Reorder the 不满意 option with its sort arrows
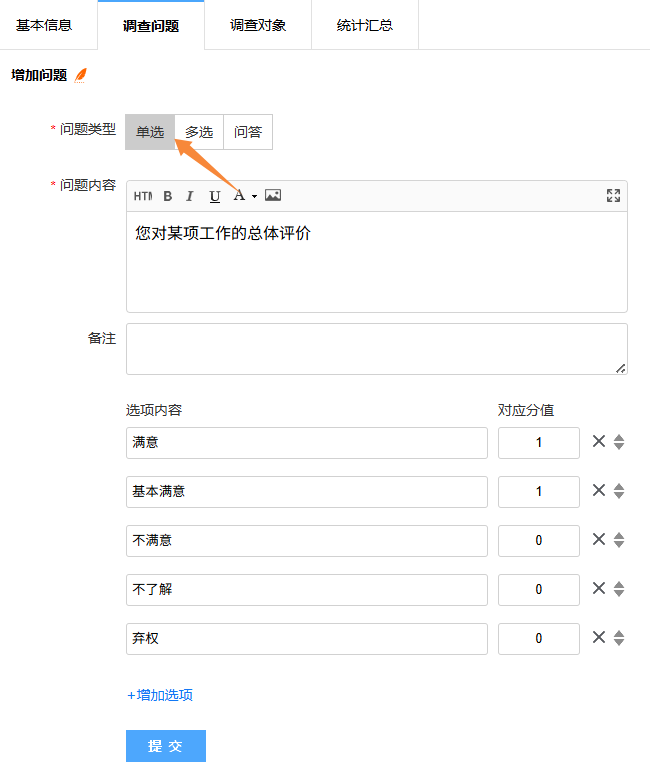Screen dimensions: 650x774 click(x=619, y=540)
